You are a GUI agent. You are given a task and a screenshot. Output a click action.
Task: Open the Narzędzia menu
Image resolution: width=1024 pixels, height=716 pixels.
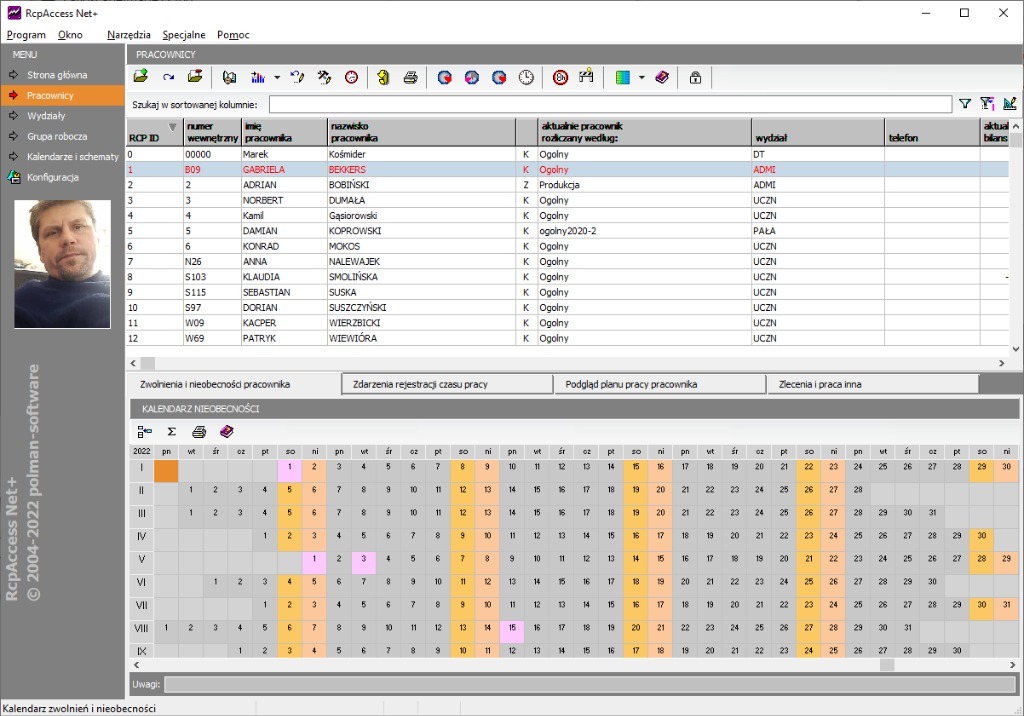click(x=128, y=35)
